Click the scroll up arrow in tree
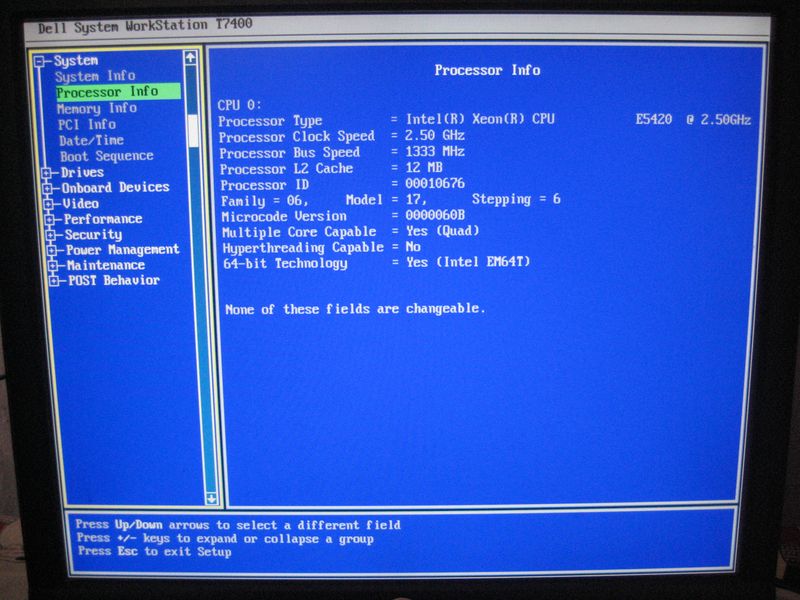The height and width of the screenshot is (600, 800). click(x=190, y=58)
